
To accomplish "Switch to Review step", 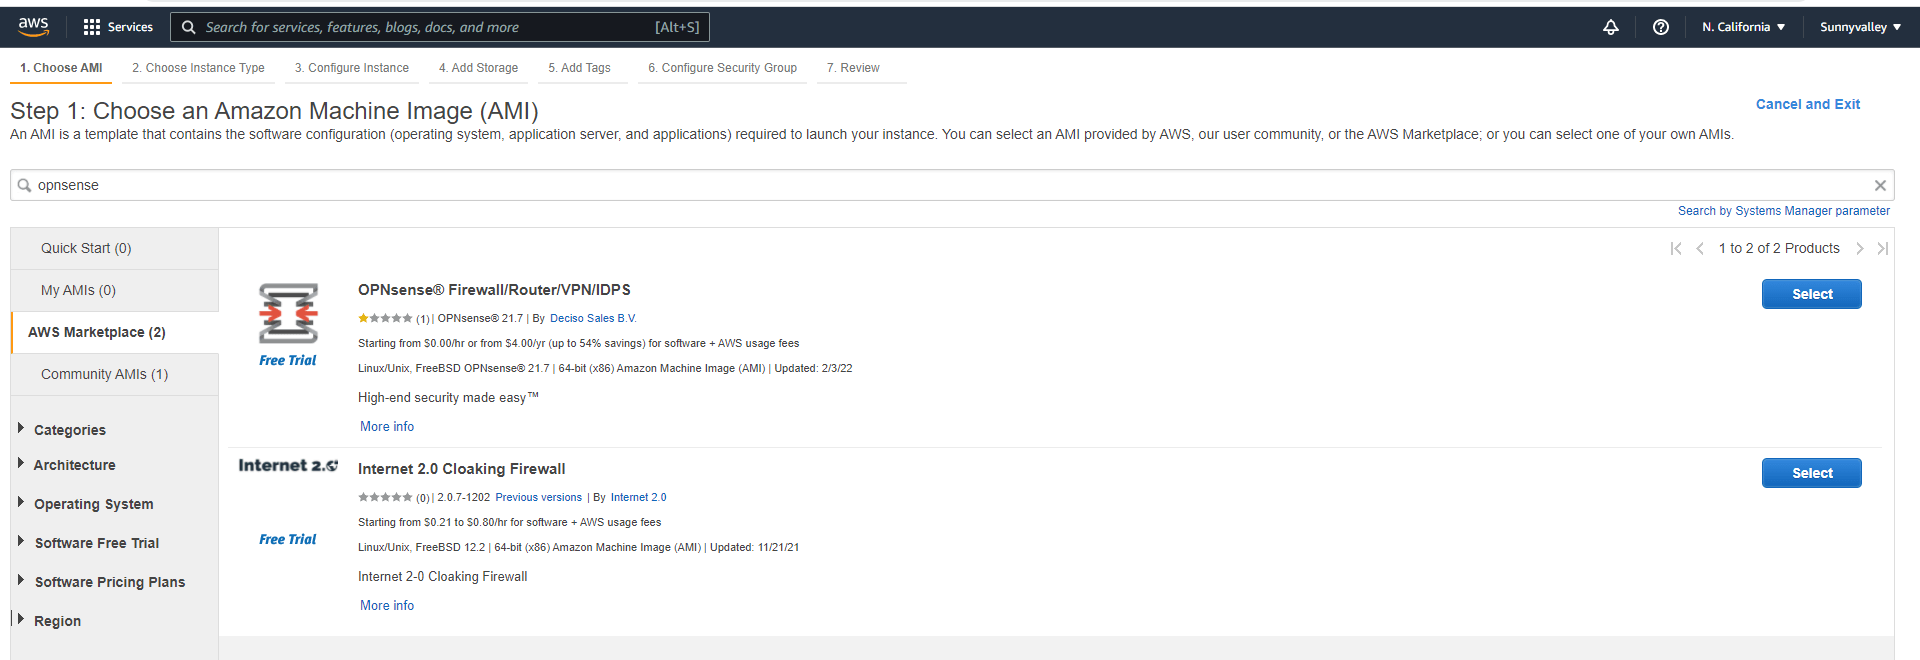I will coord(853,68).
